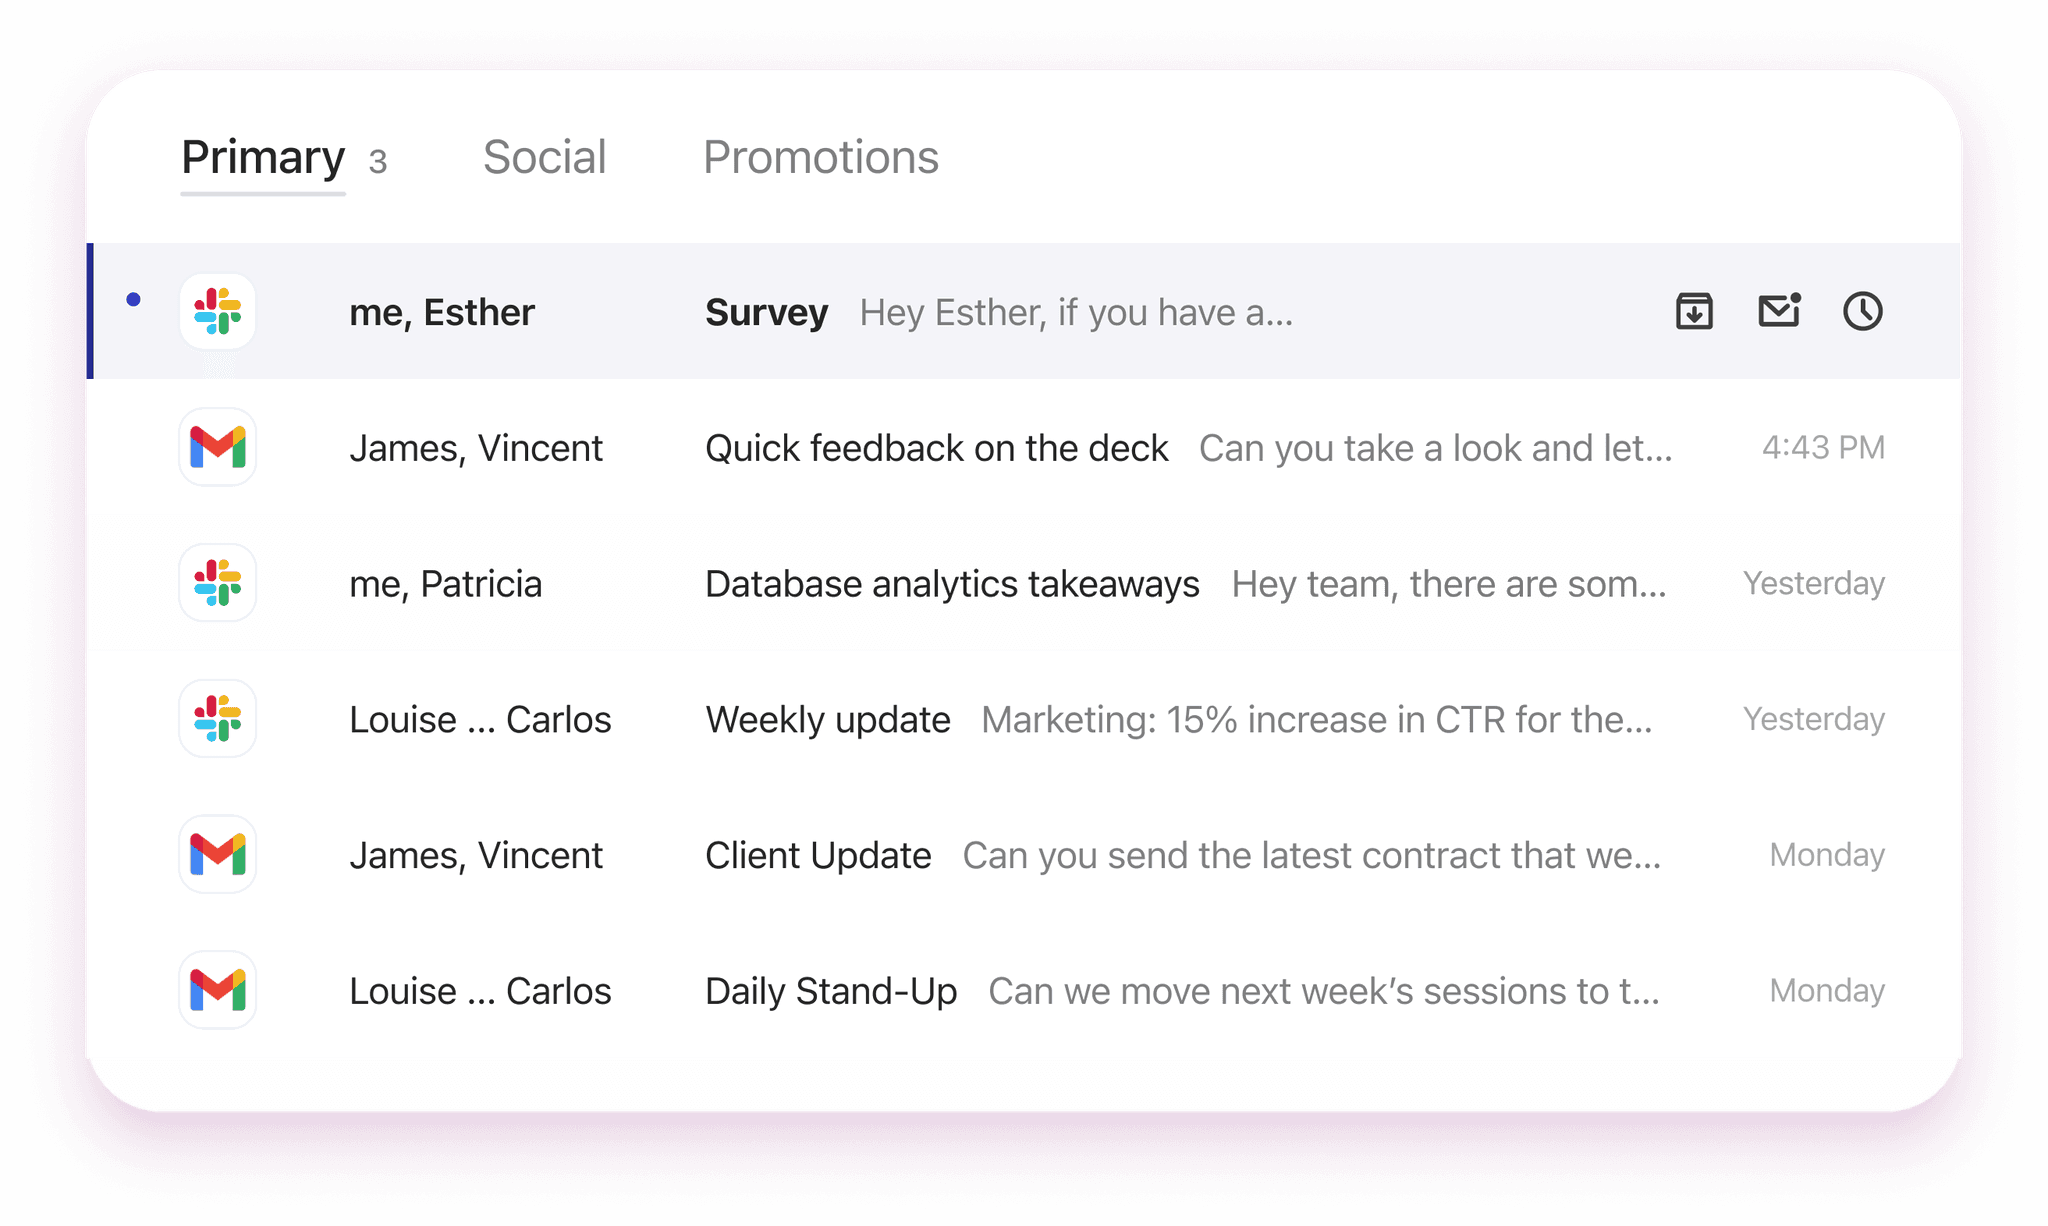
Task: Click Gmail icon on Daily Stand-Up email
Action: pos(218,990)
